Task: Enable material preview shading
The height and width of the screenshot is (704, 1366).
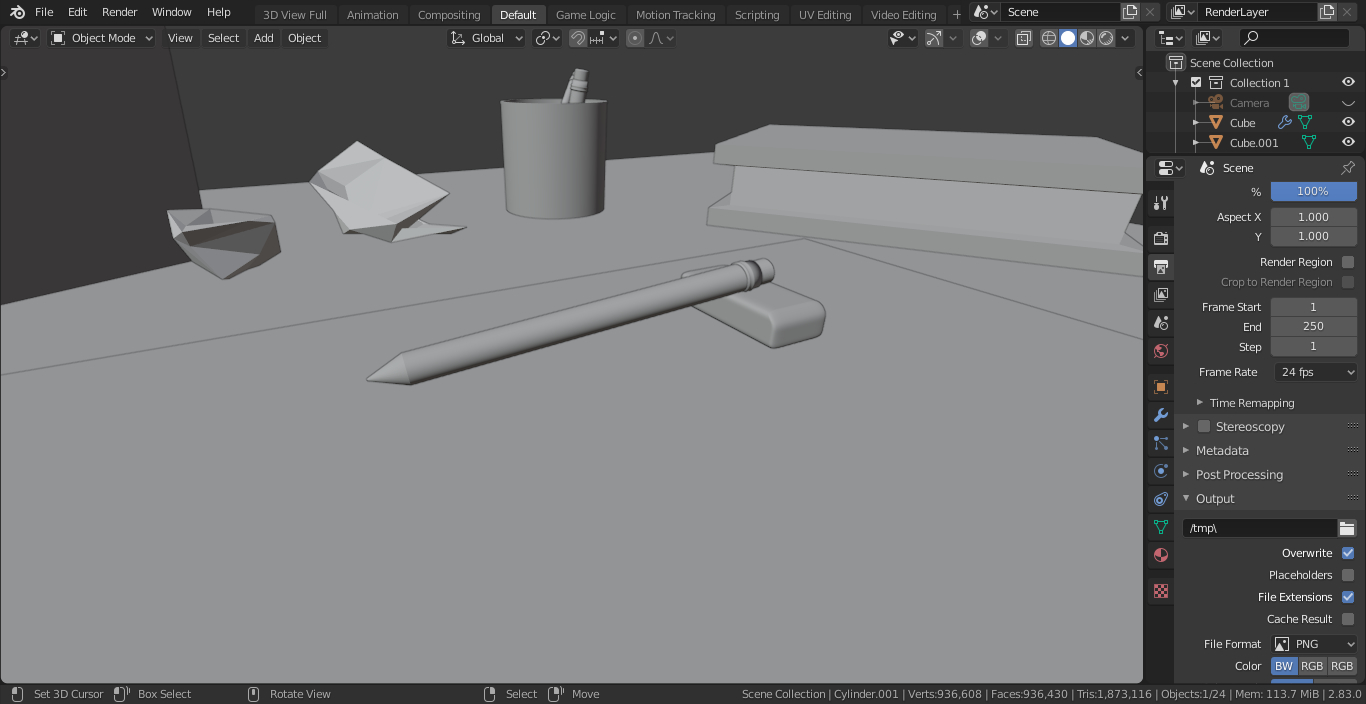Action: pyautogui.click(x=1086, y=38)
